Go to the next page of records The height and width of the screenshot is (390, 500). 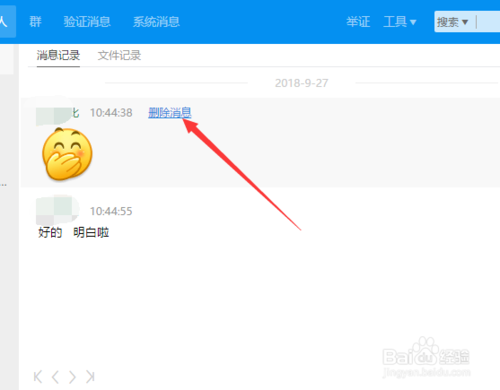pyautogui.click(x=72, y=377)
